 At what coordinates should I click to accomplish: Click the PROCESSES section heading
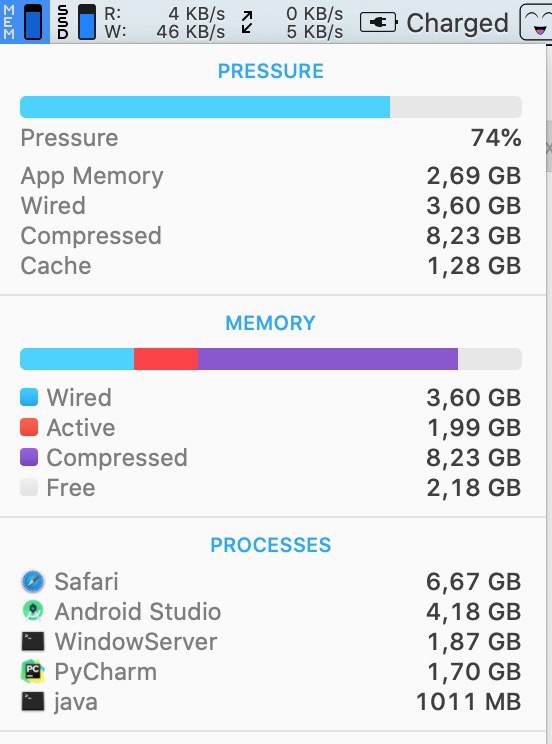tap(271, 545)
